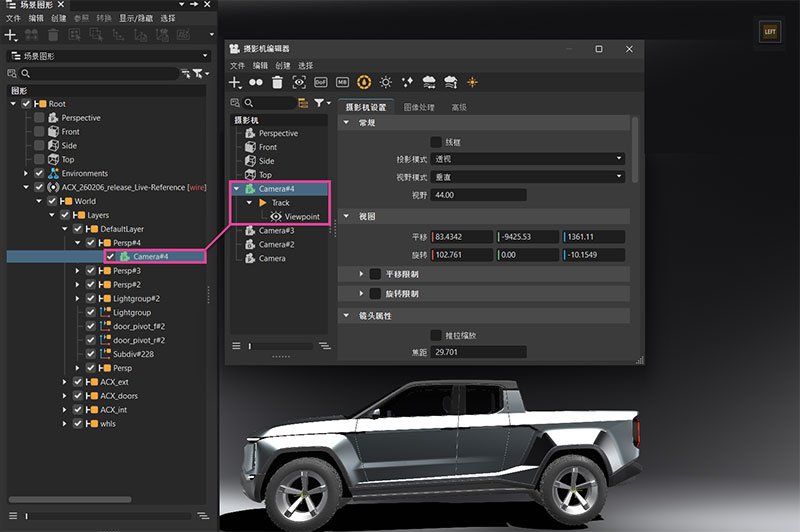Screen dimensions: 800x532
Task: Collapse Camera#4 in the camera list
Action: point(236,189)
